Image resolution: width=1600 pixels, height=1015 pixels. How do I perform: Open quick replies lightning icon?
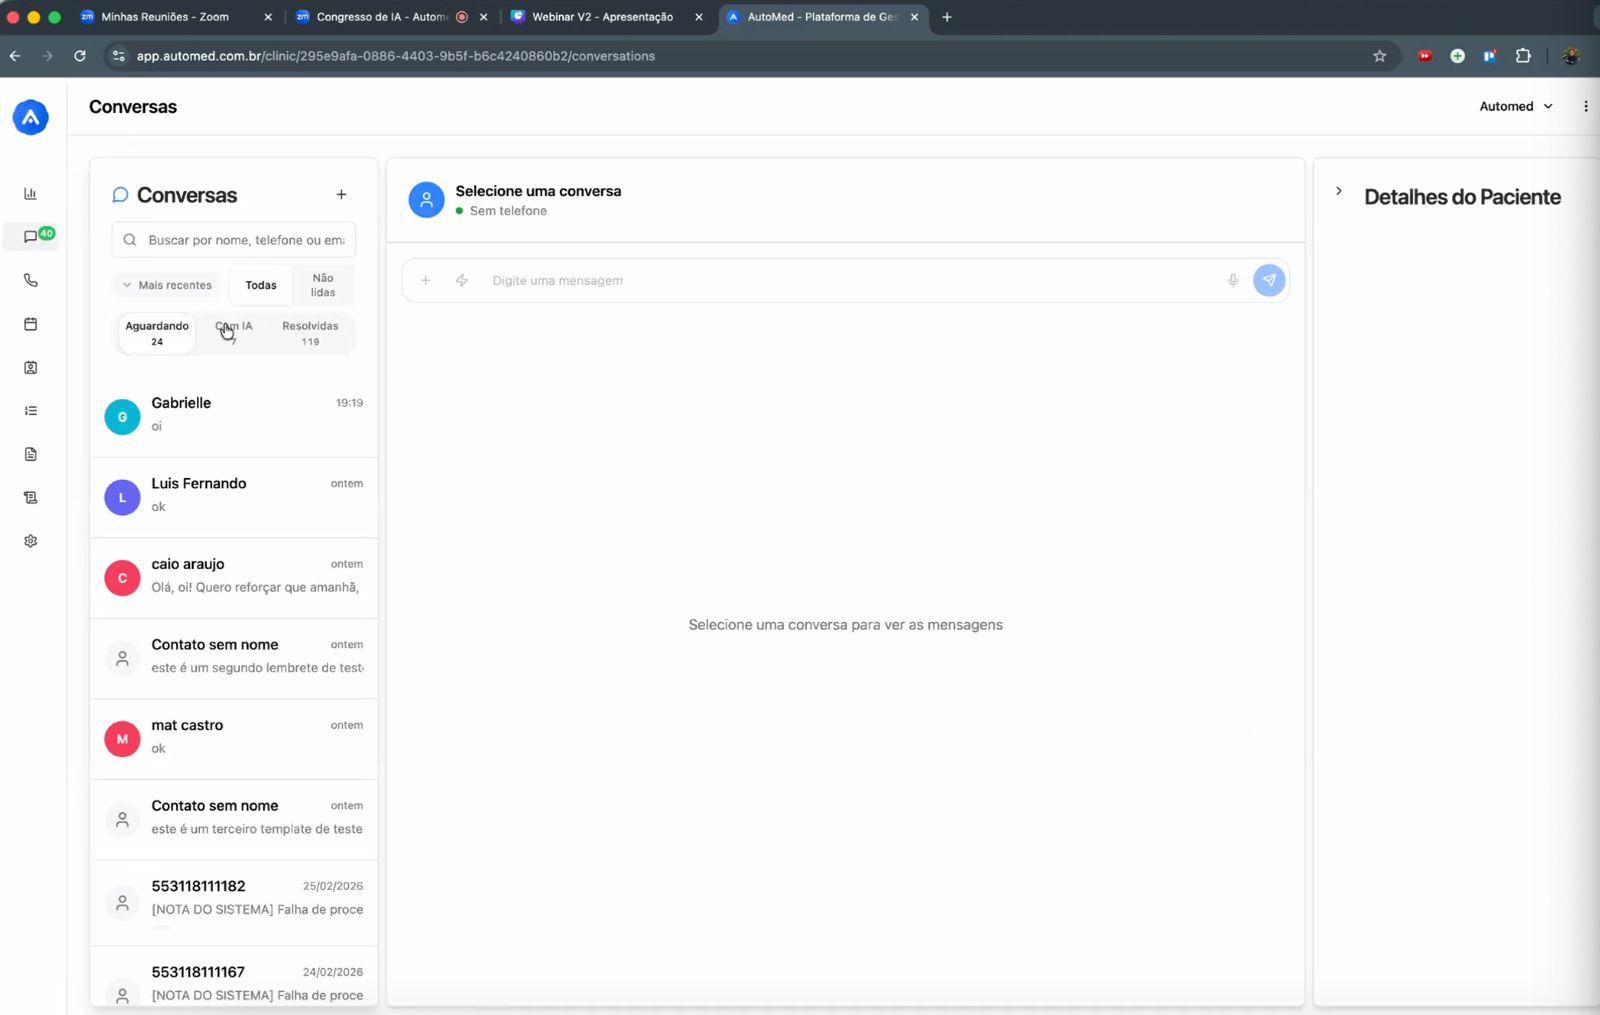(462, 280)
